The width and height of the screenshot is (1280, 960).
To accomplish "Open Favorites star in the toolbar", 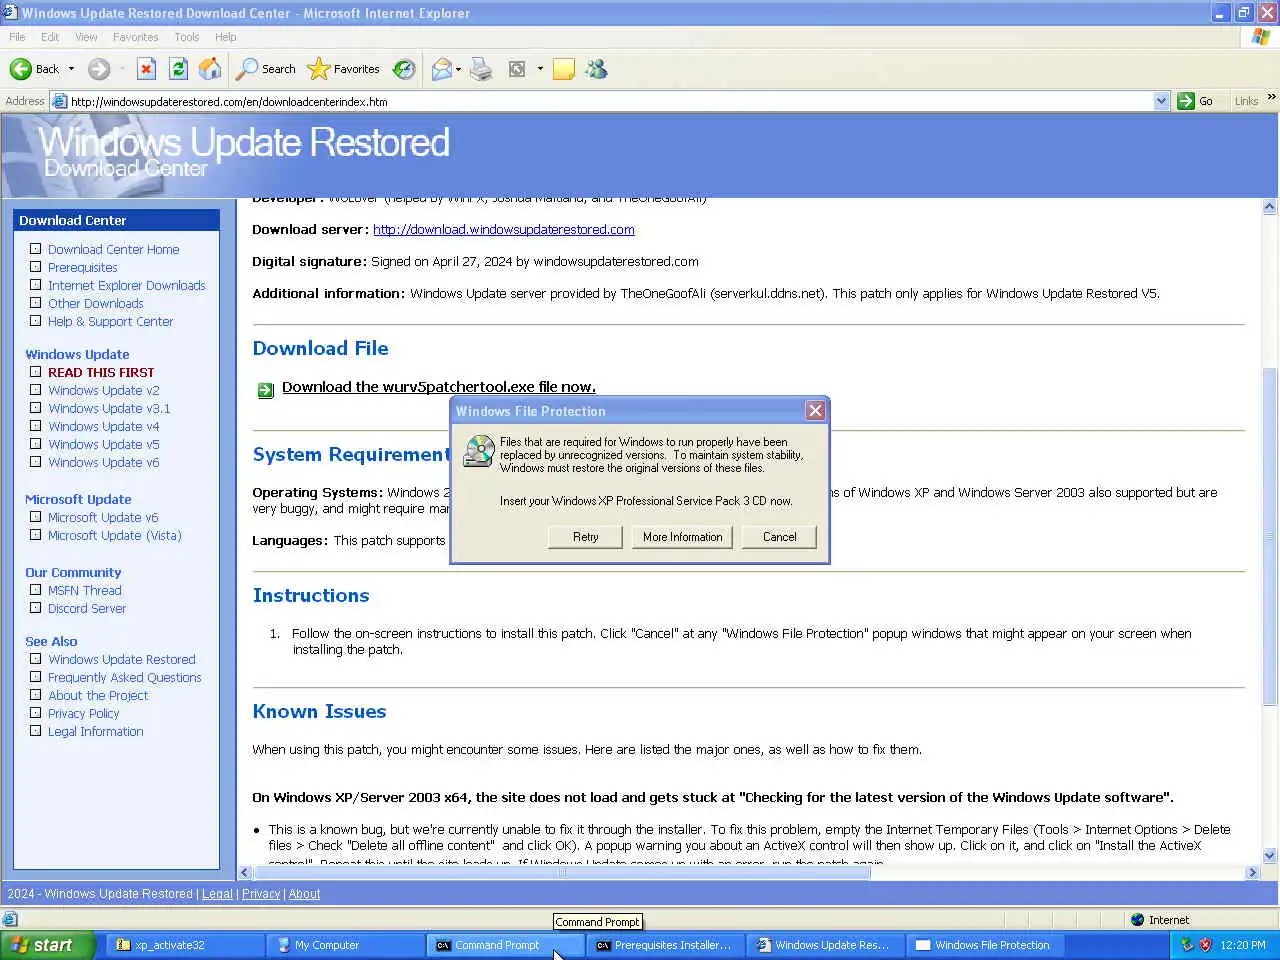I will pyautogui.click(x=344, y=69).
